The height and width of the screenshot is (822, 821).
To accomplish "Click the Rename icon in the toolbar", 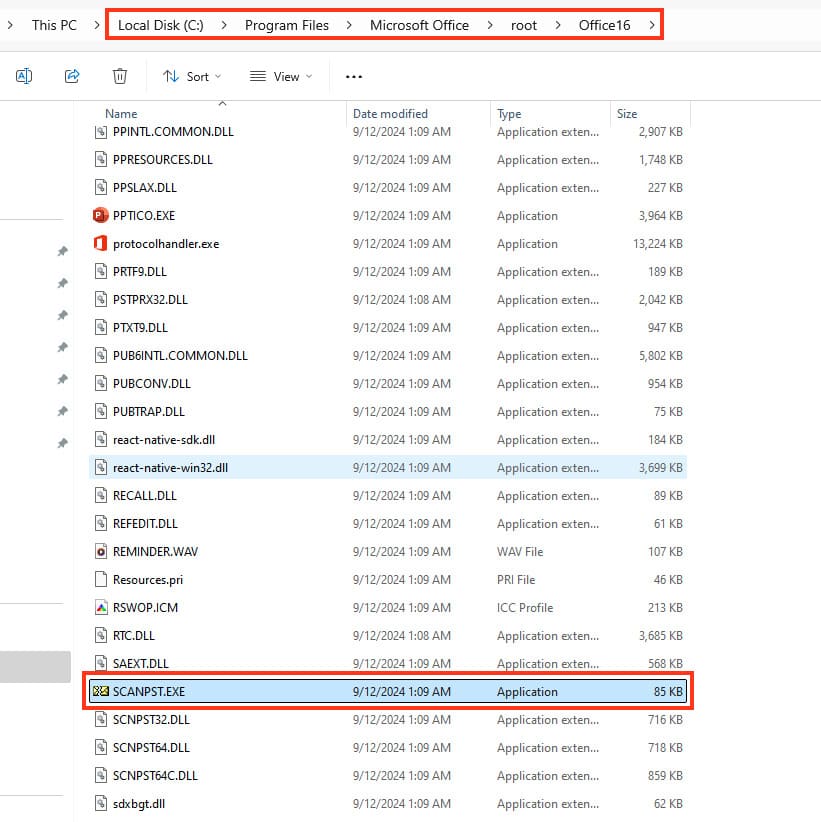I will [24, 76].
